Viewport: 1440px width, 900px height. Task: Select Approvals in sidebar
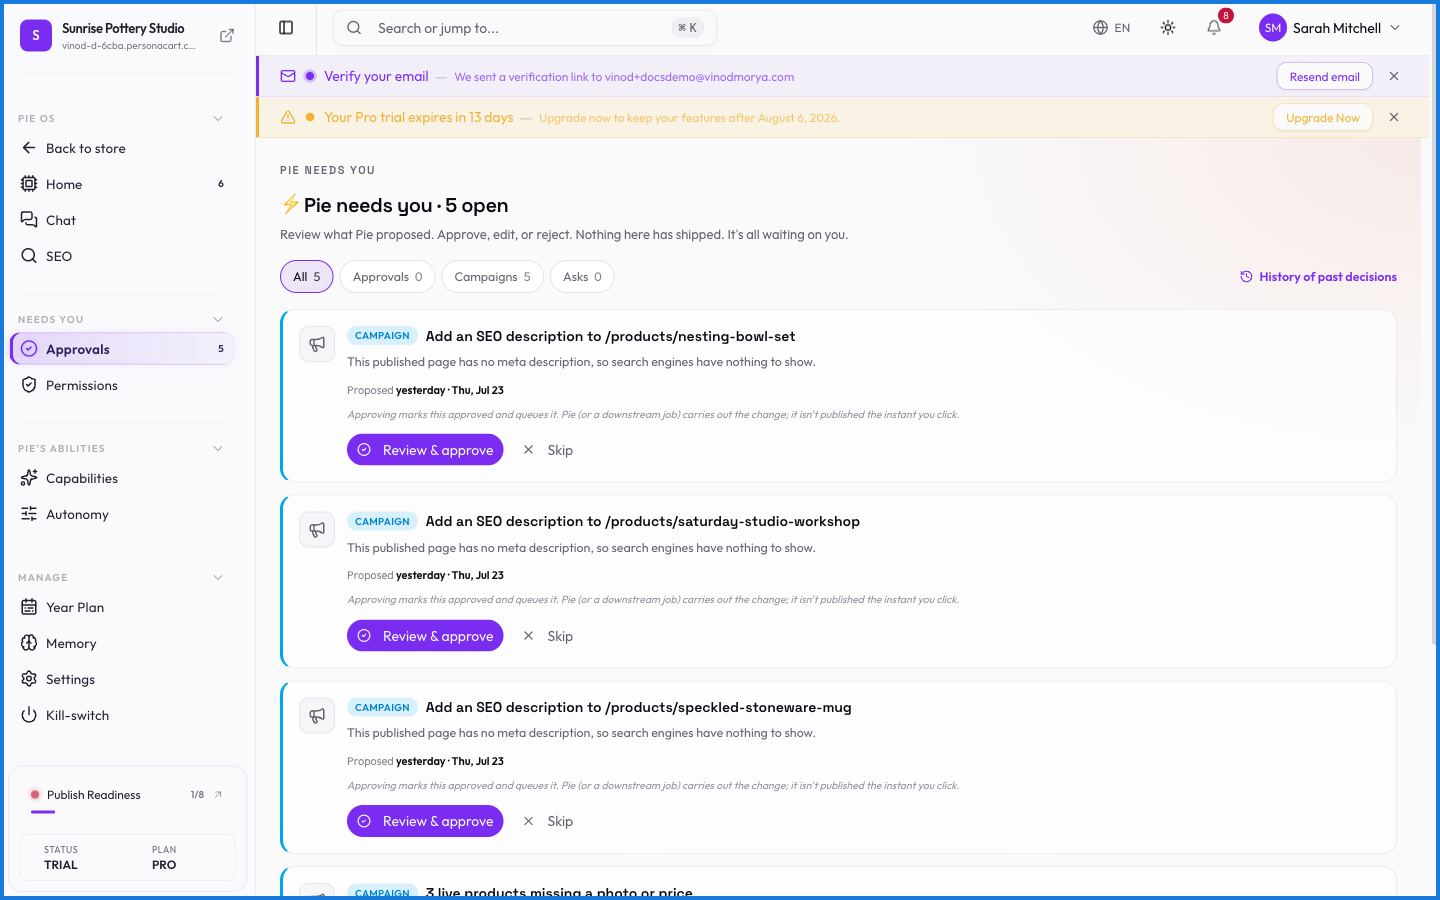click(122, 349)
